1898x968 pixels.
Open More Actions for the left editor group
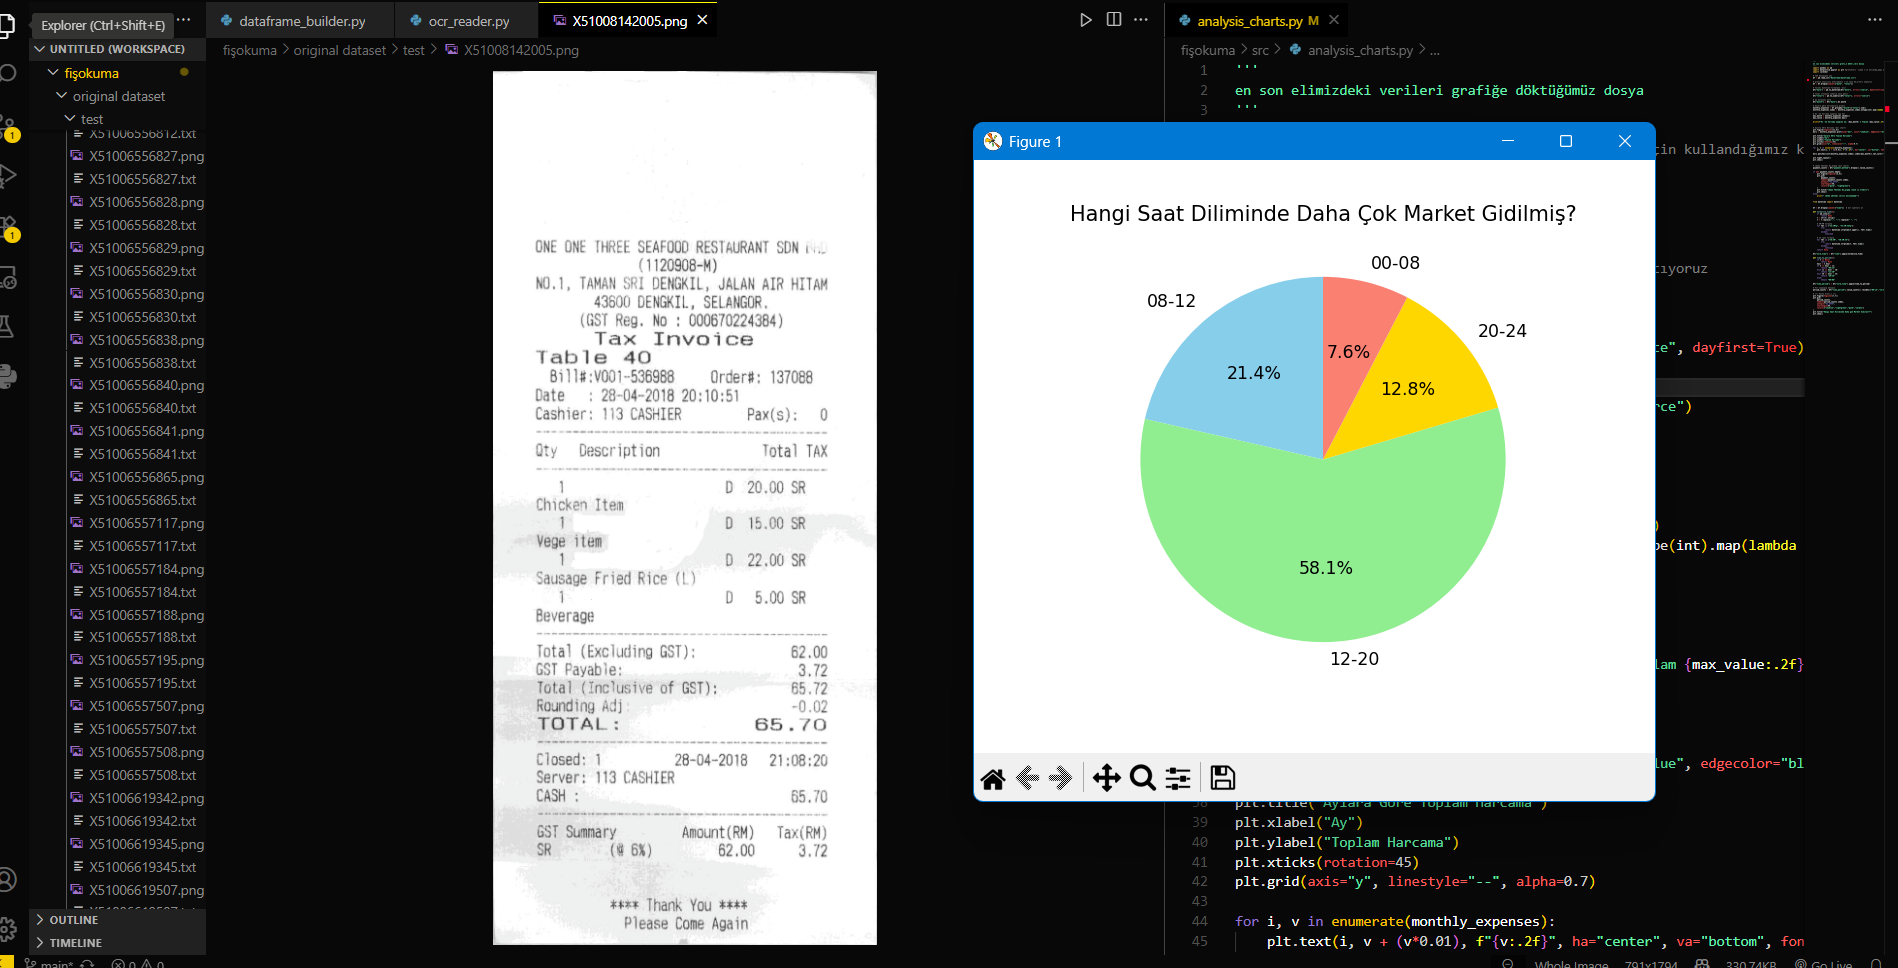1141,20
